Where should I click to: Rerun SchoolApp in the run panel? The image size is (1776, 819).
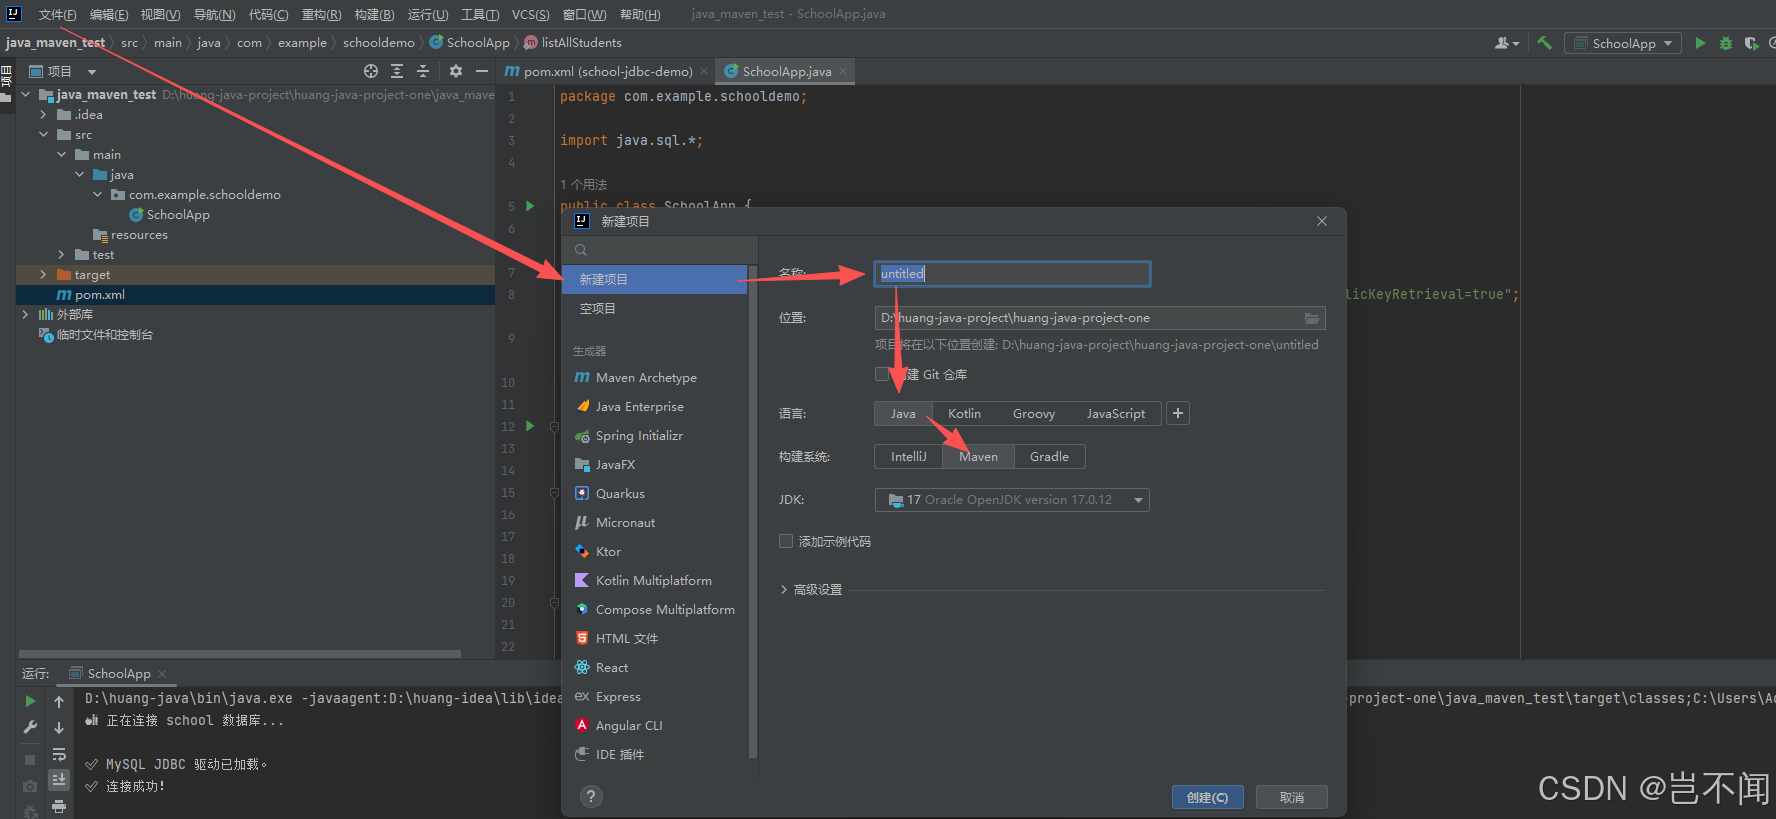coord(30,701)
